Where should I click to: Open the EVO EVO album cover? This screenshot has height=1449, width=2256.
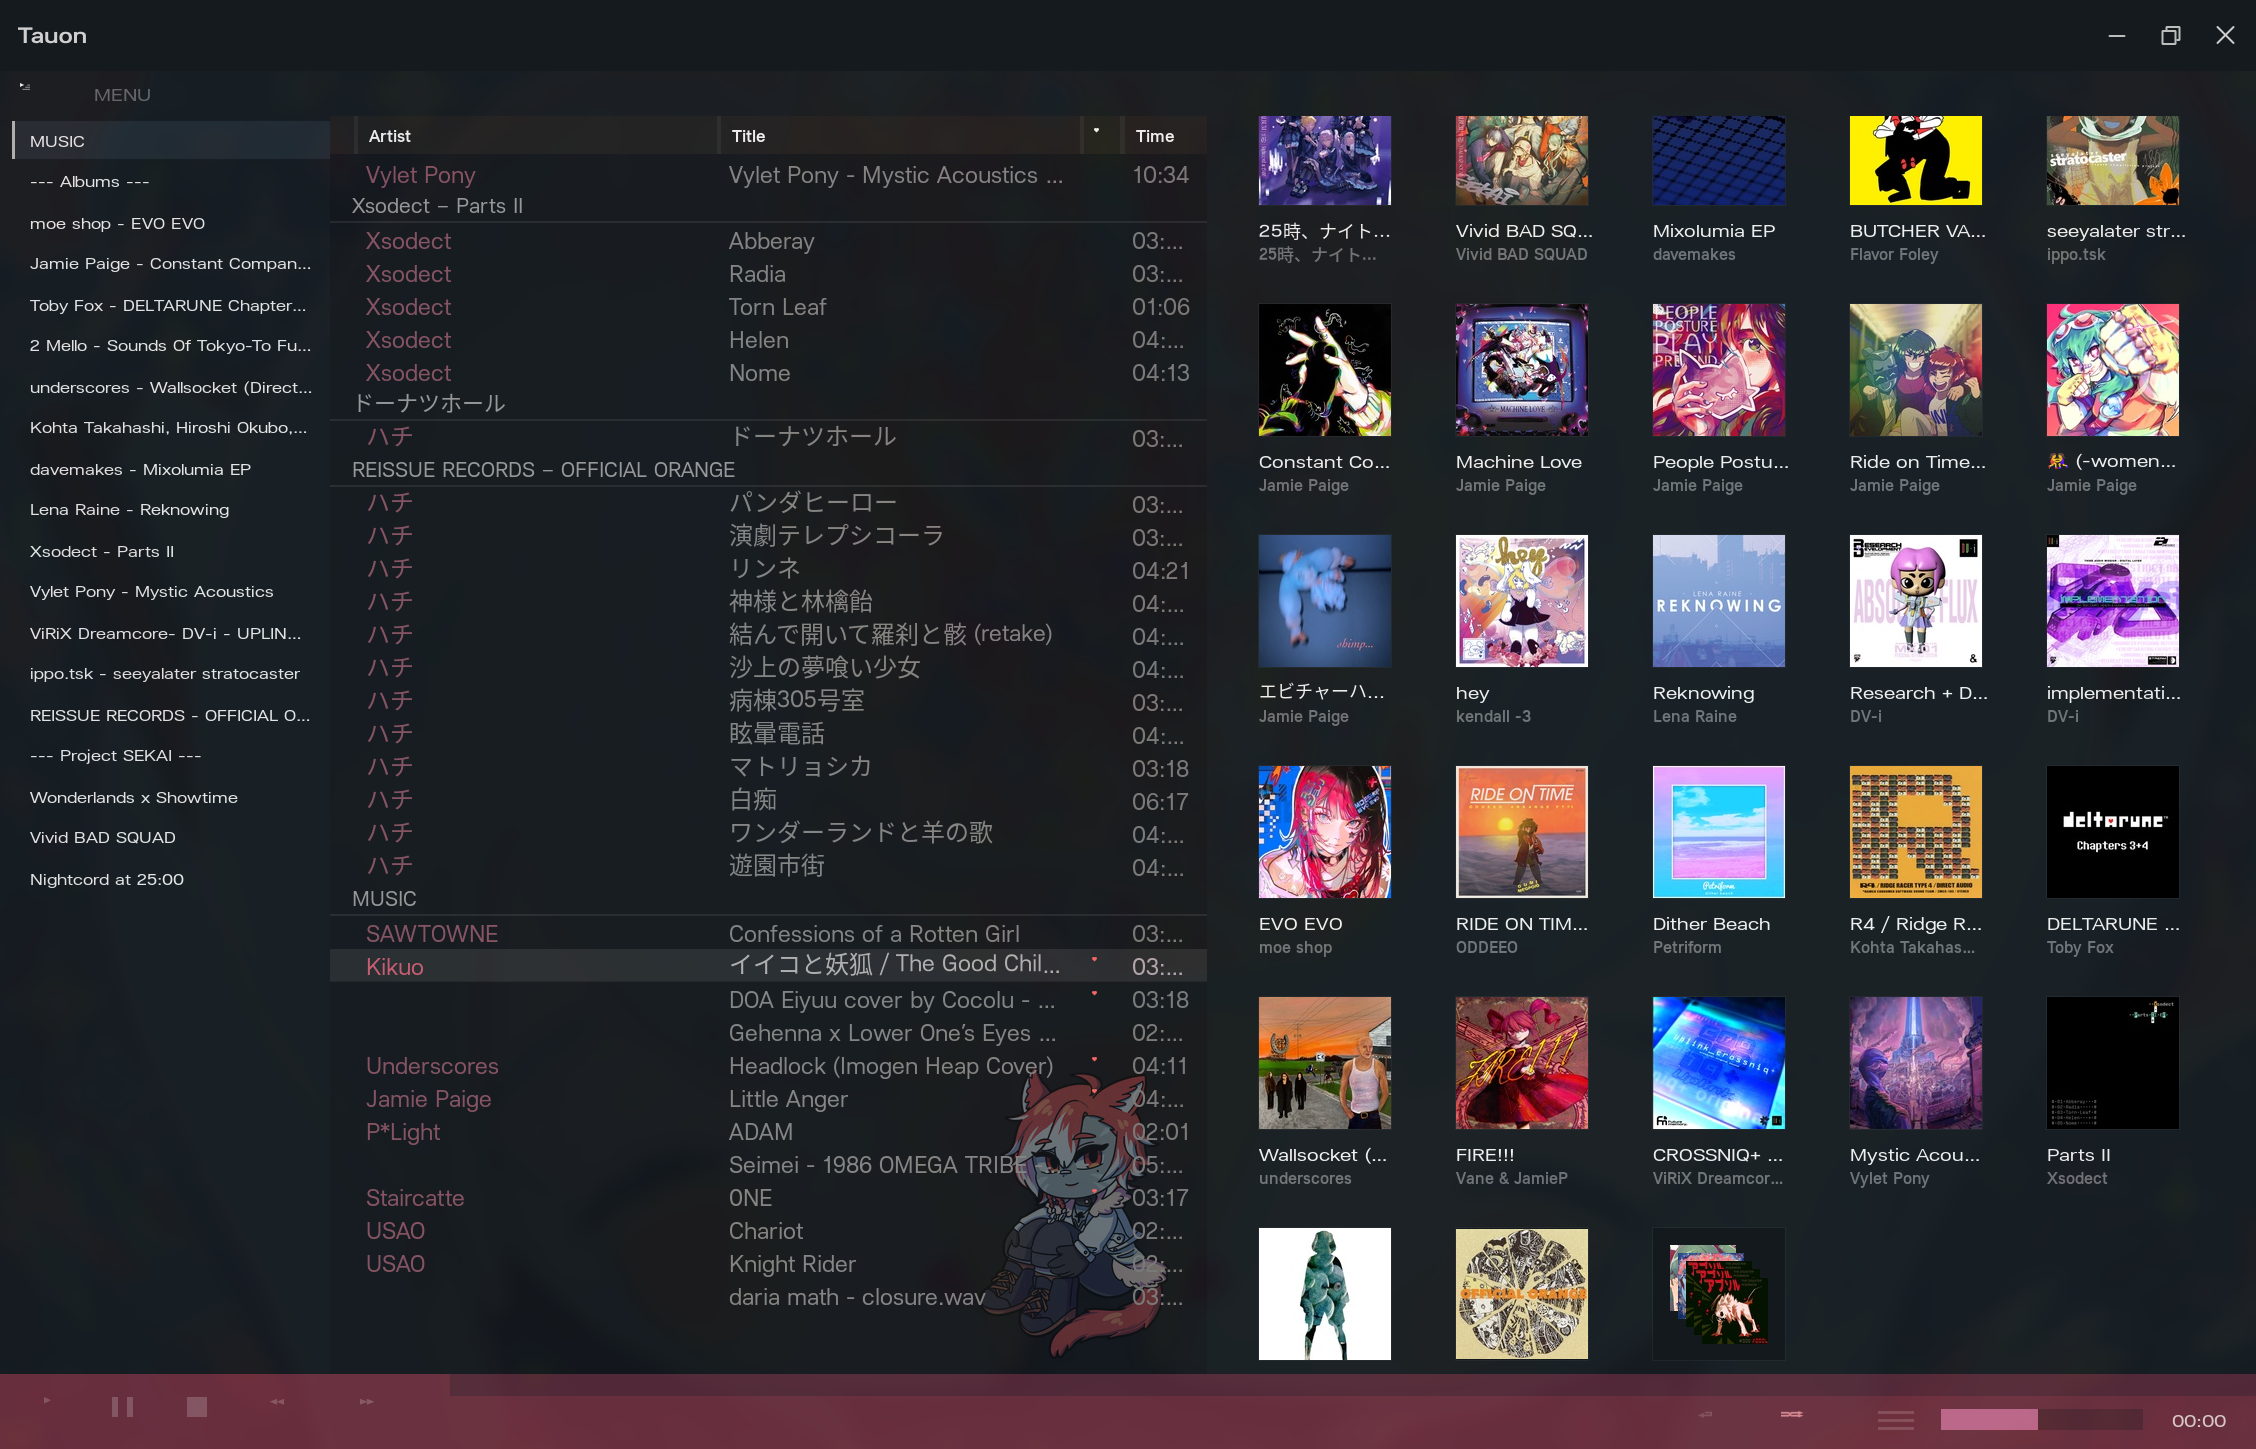click(1324, 832)
